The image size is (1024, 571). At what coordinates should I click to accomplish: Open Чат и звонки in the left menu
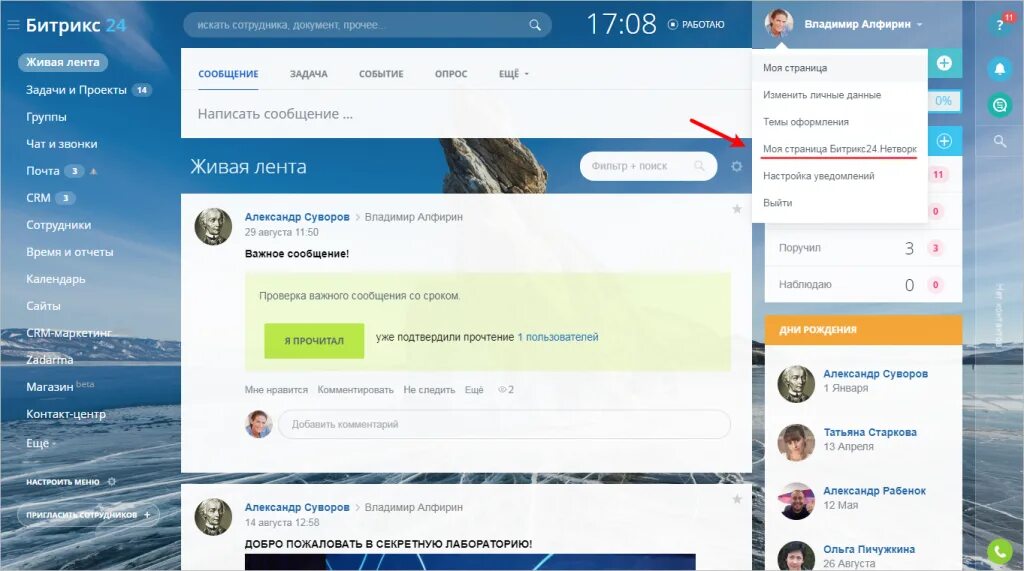61,144
